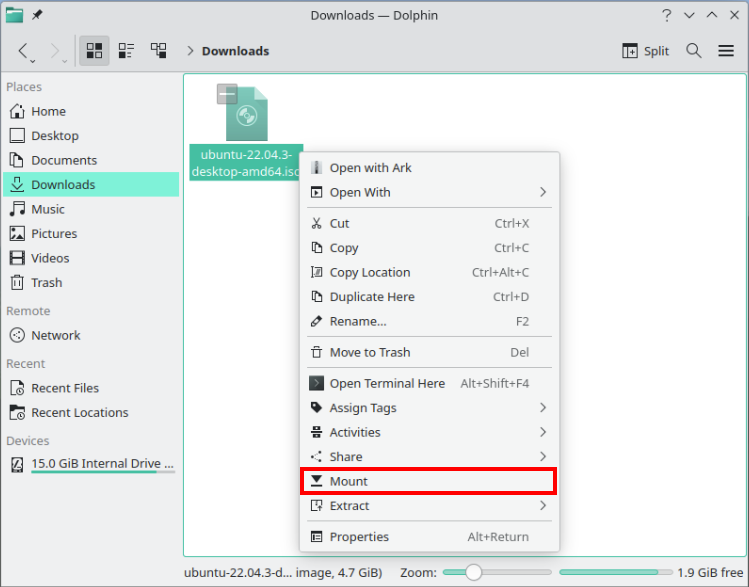Click the ubuntu ISO disc image icon
The width and height of the screenshot is (749, 587).
click(x=246, y=114)
